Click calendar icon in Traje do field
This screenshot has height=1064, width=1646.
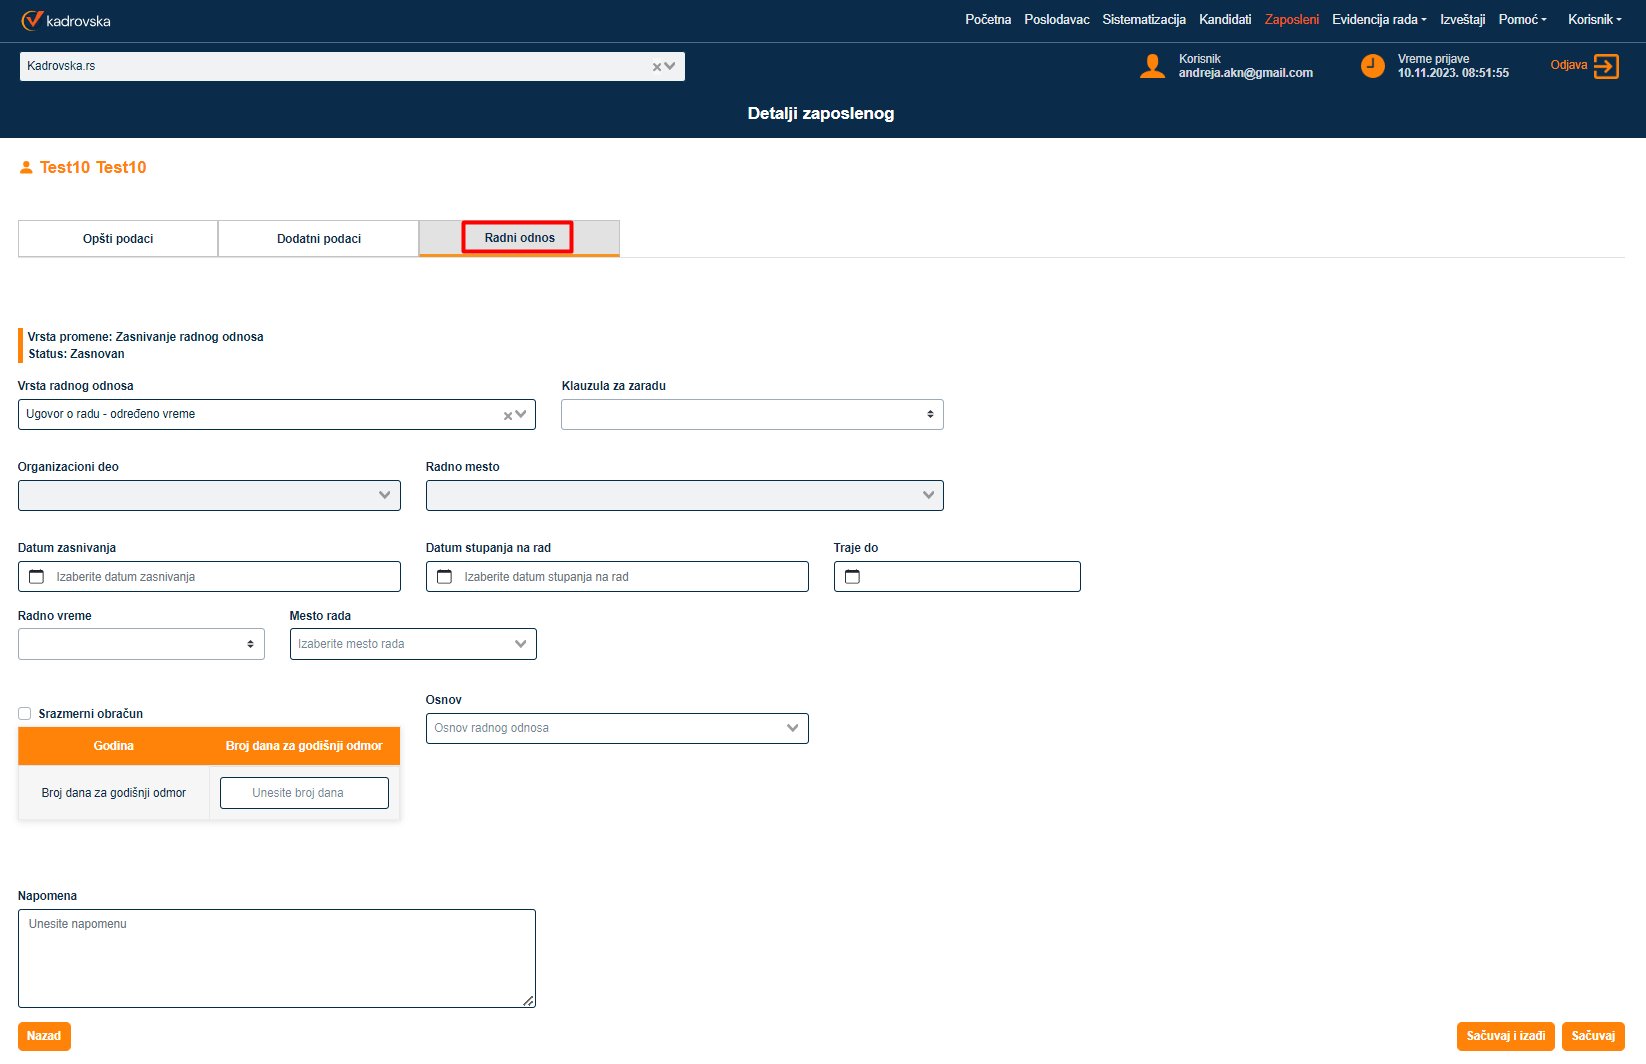pyautogui.click(x=853, y=577)
